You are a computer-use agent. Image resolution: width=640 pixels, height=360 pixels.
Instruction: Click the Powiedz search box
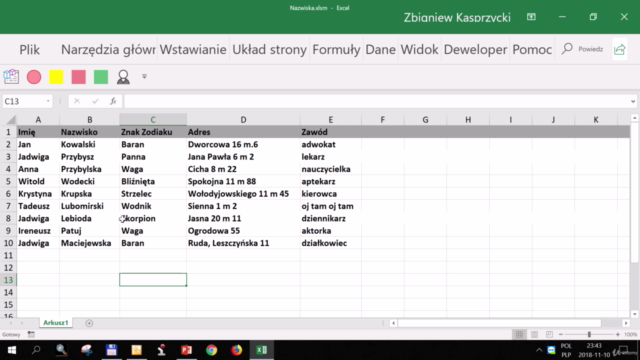point(582,49)
